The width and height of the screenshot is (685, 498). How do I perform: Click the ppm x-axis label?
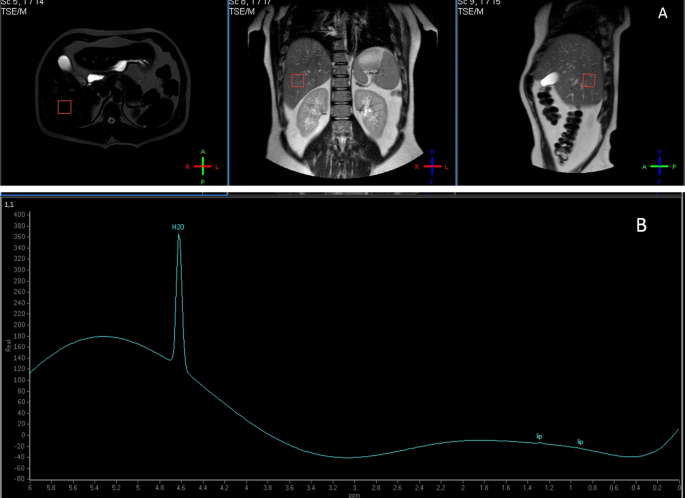coord(354,494)
